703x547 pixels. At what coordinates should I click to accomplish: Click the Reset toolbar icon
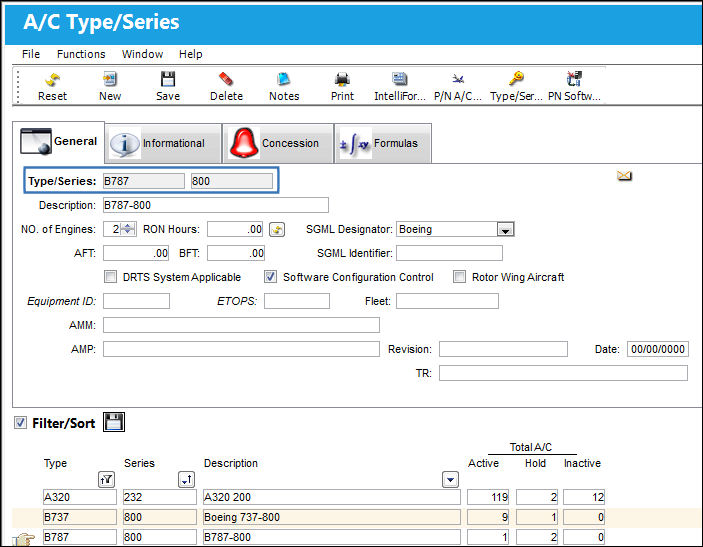coord(52,79)
